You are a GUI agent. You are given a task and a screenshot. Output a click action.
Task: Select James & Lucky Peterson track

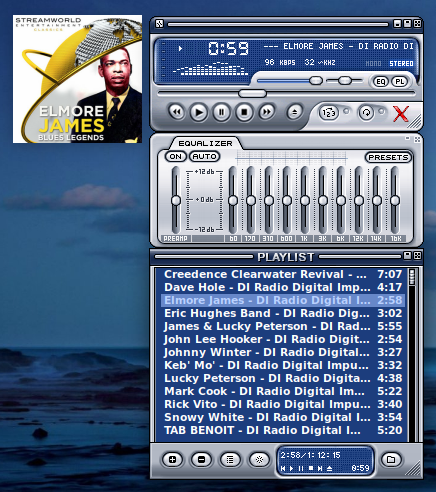[x=283, y=326]
